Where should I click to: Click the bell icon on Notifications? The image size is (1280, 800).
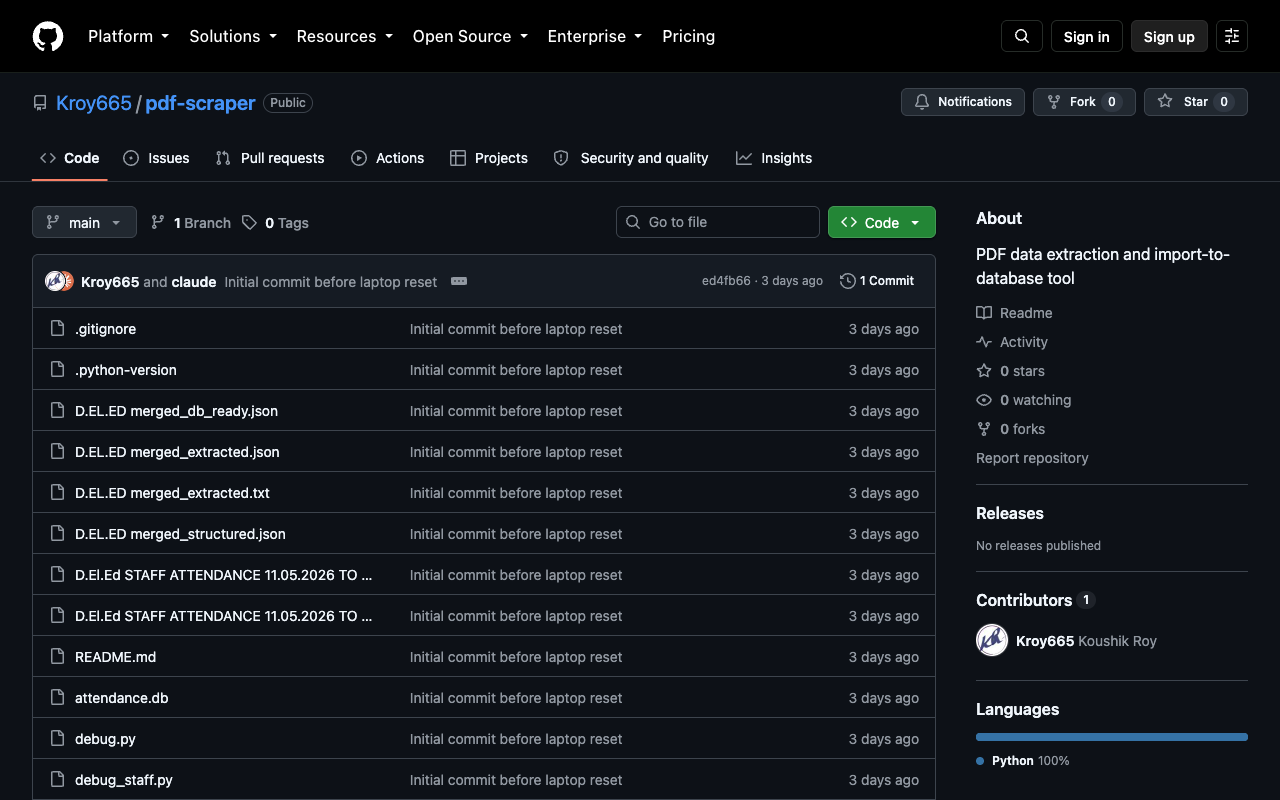[922, 102]
